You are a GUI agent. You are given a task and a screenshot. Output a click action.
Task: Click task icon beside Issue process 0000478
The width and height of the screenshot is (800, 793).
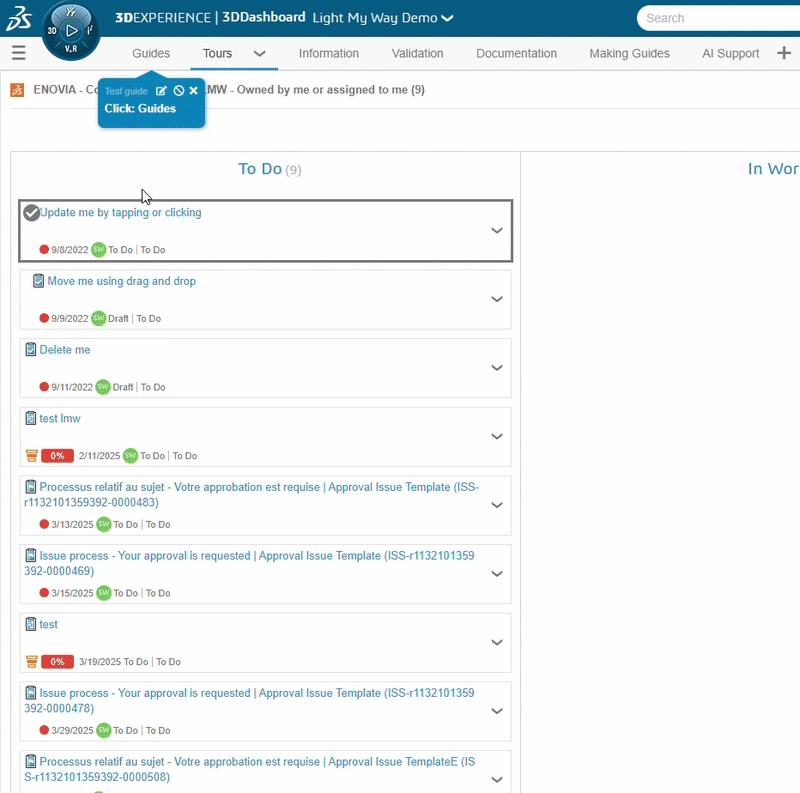[x=31, y=692]
